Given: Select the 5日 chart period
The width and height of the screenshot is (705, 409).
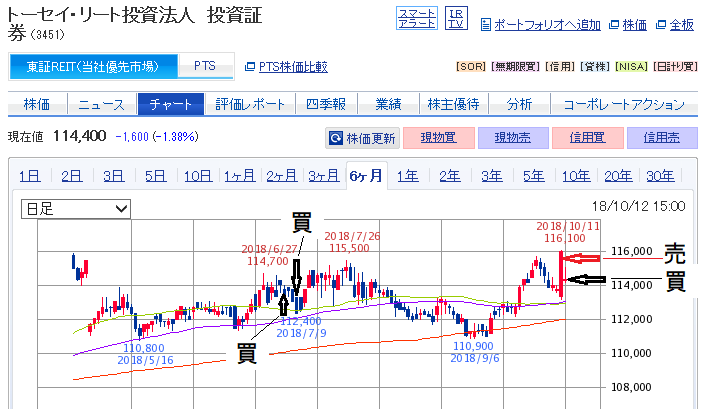Looking at the screenshot, I should point(156,176).
